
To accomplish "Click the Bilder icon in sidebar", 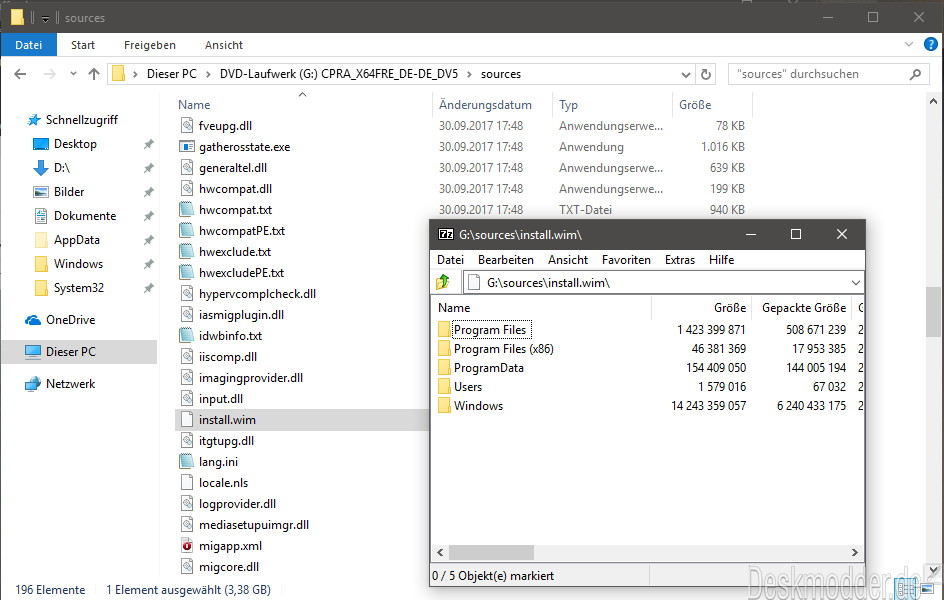I will click(x=40, y=192).
